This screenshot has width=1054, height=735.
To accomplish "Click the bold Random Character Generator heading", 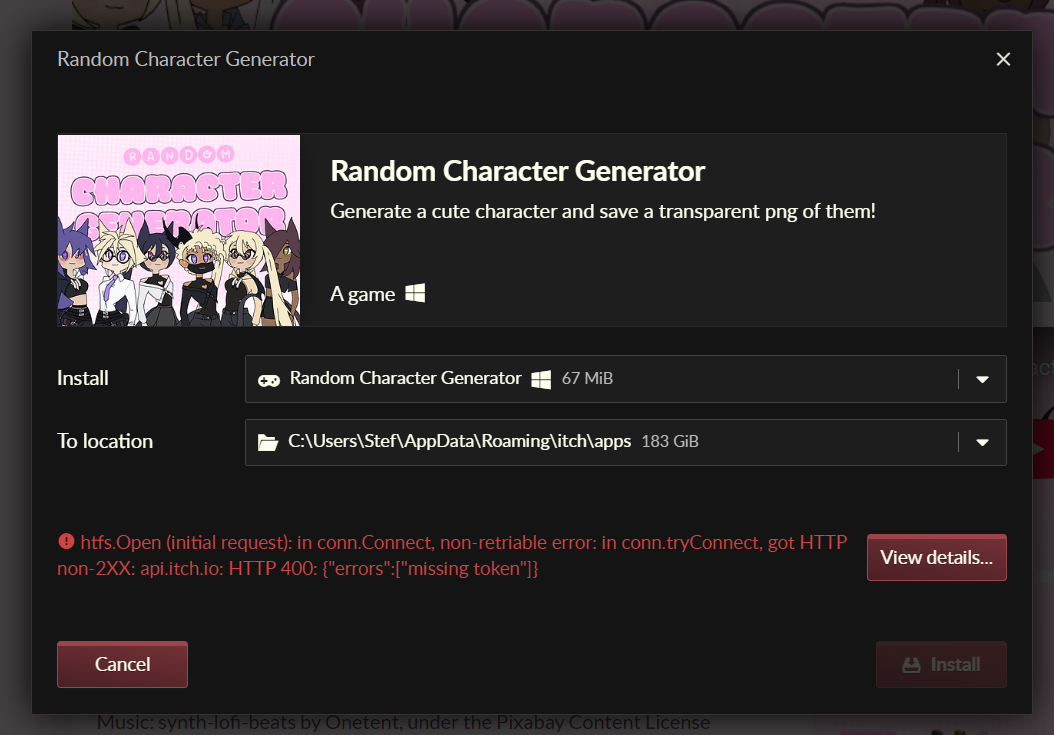I will (518, 171).
